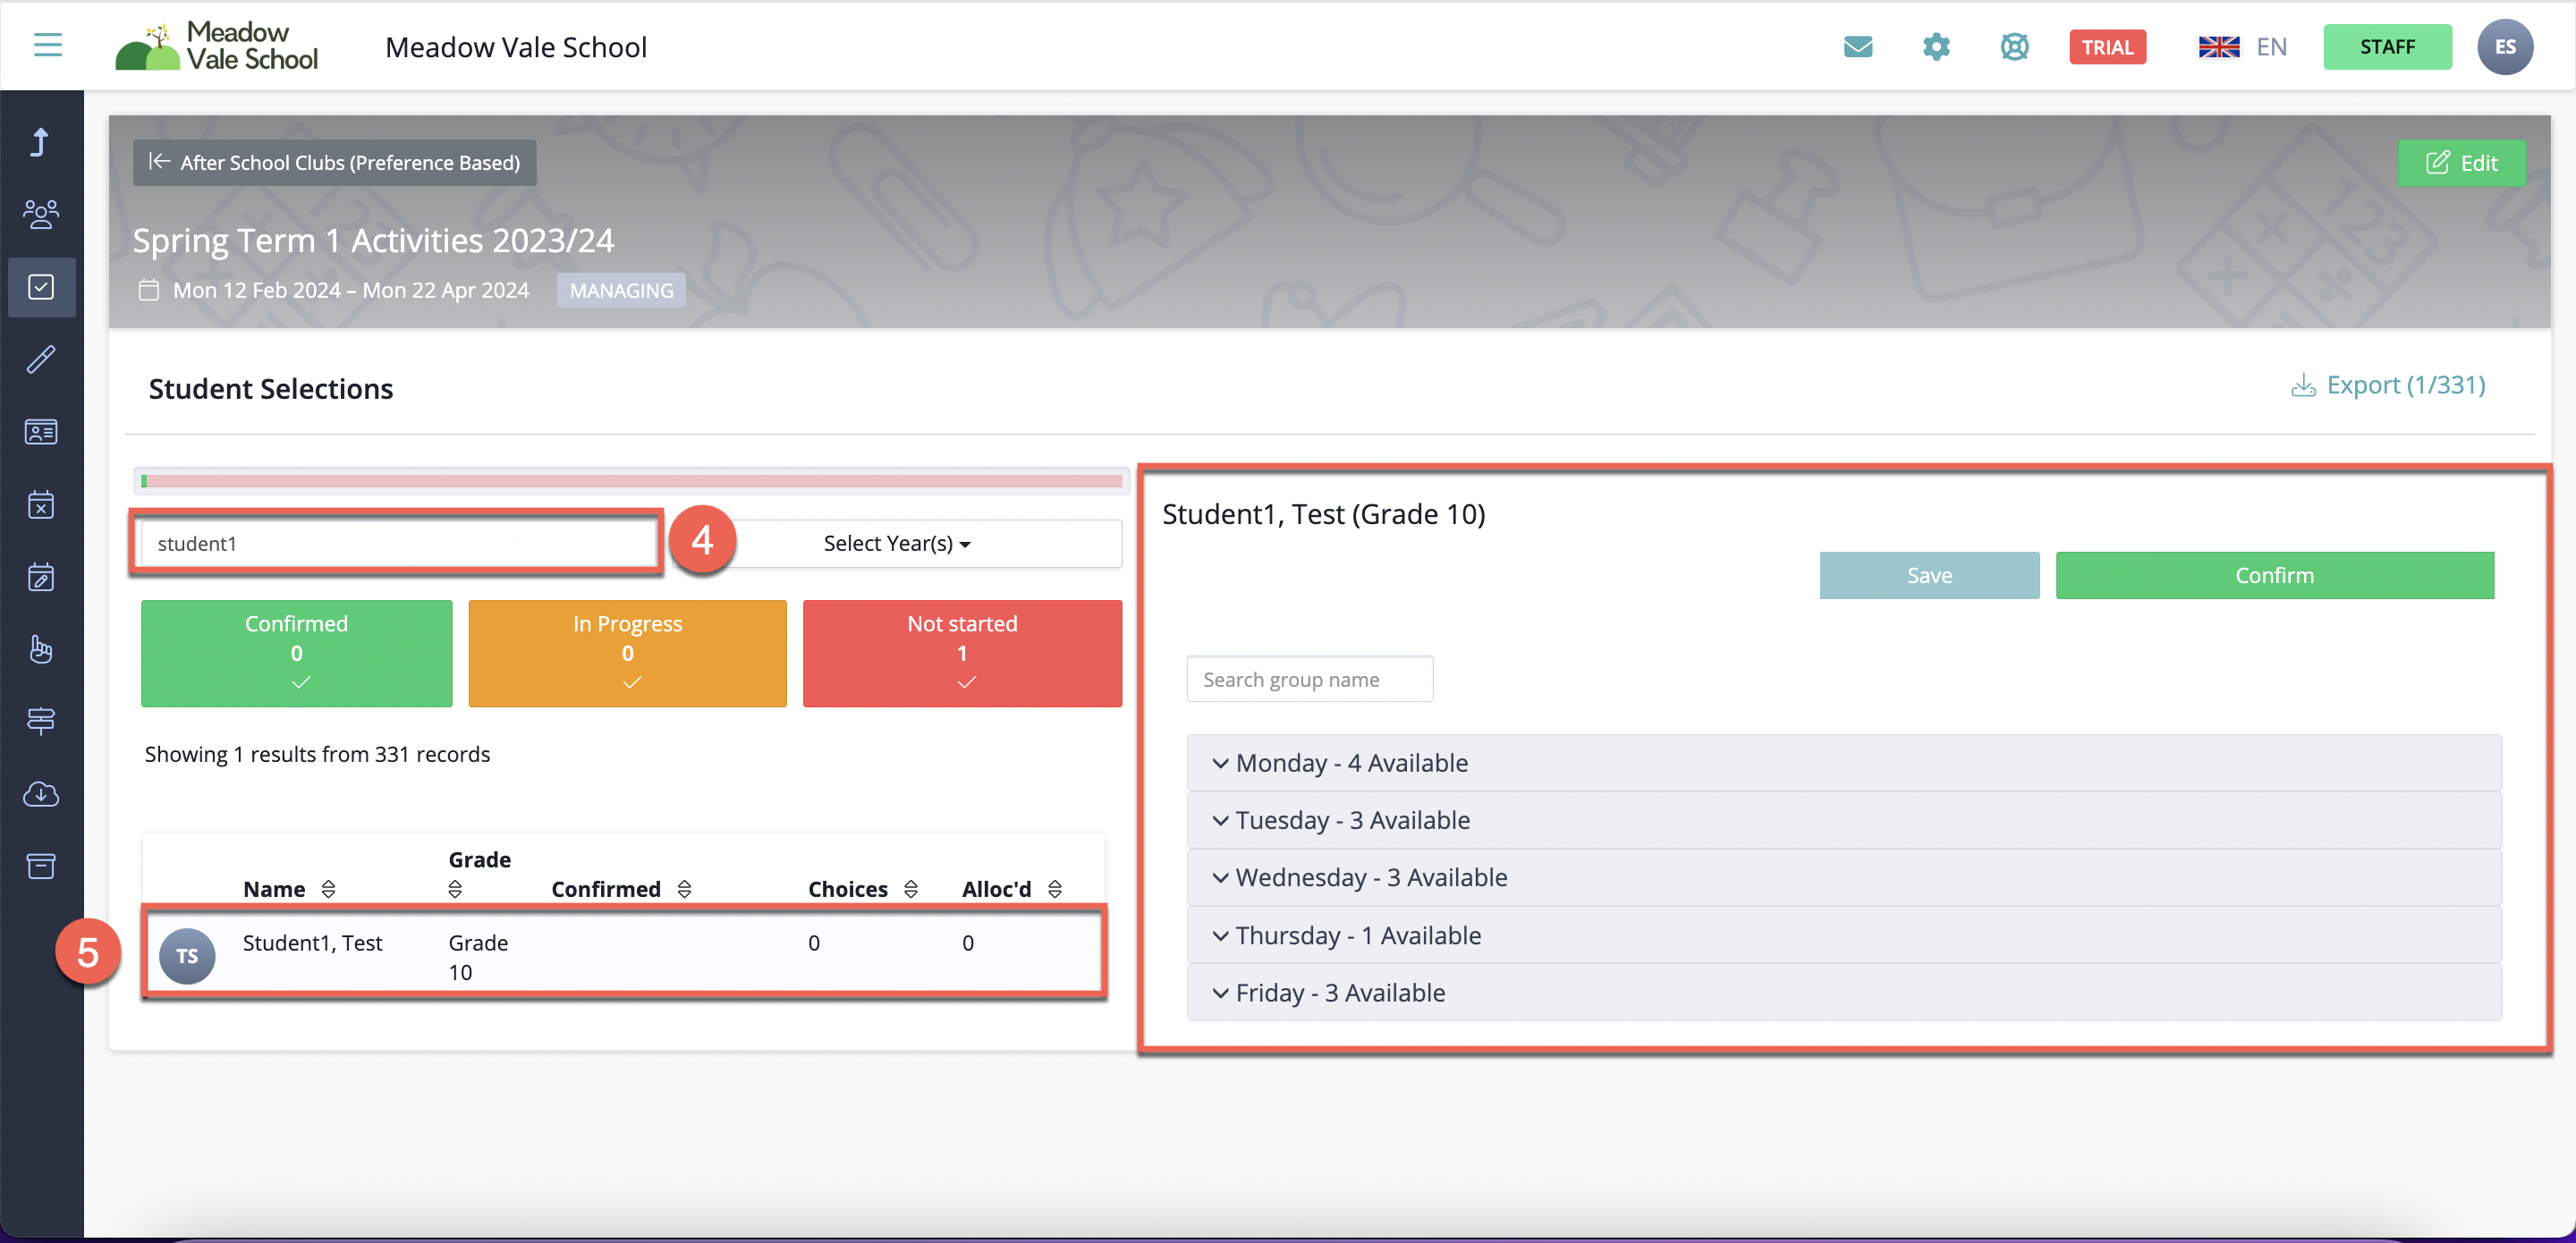
Task: Click the lifebuoy help icon
Action: pyautogui.click(x=2013, y=47)
